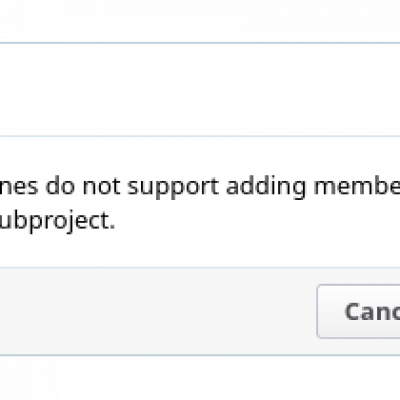Click the Cancel button
Viewport: 400px width, 400px height.
pos(359,311)
